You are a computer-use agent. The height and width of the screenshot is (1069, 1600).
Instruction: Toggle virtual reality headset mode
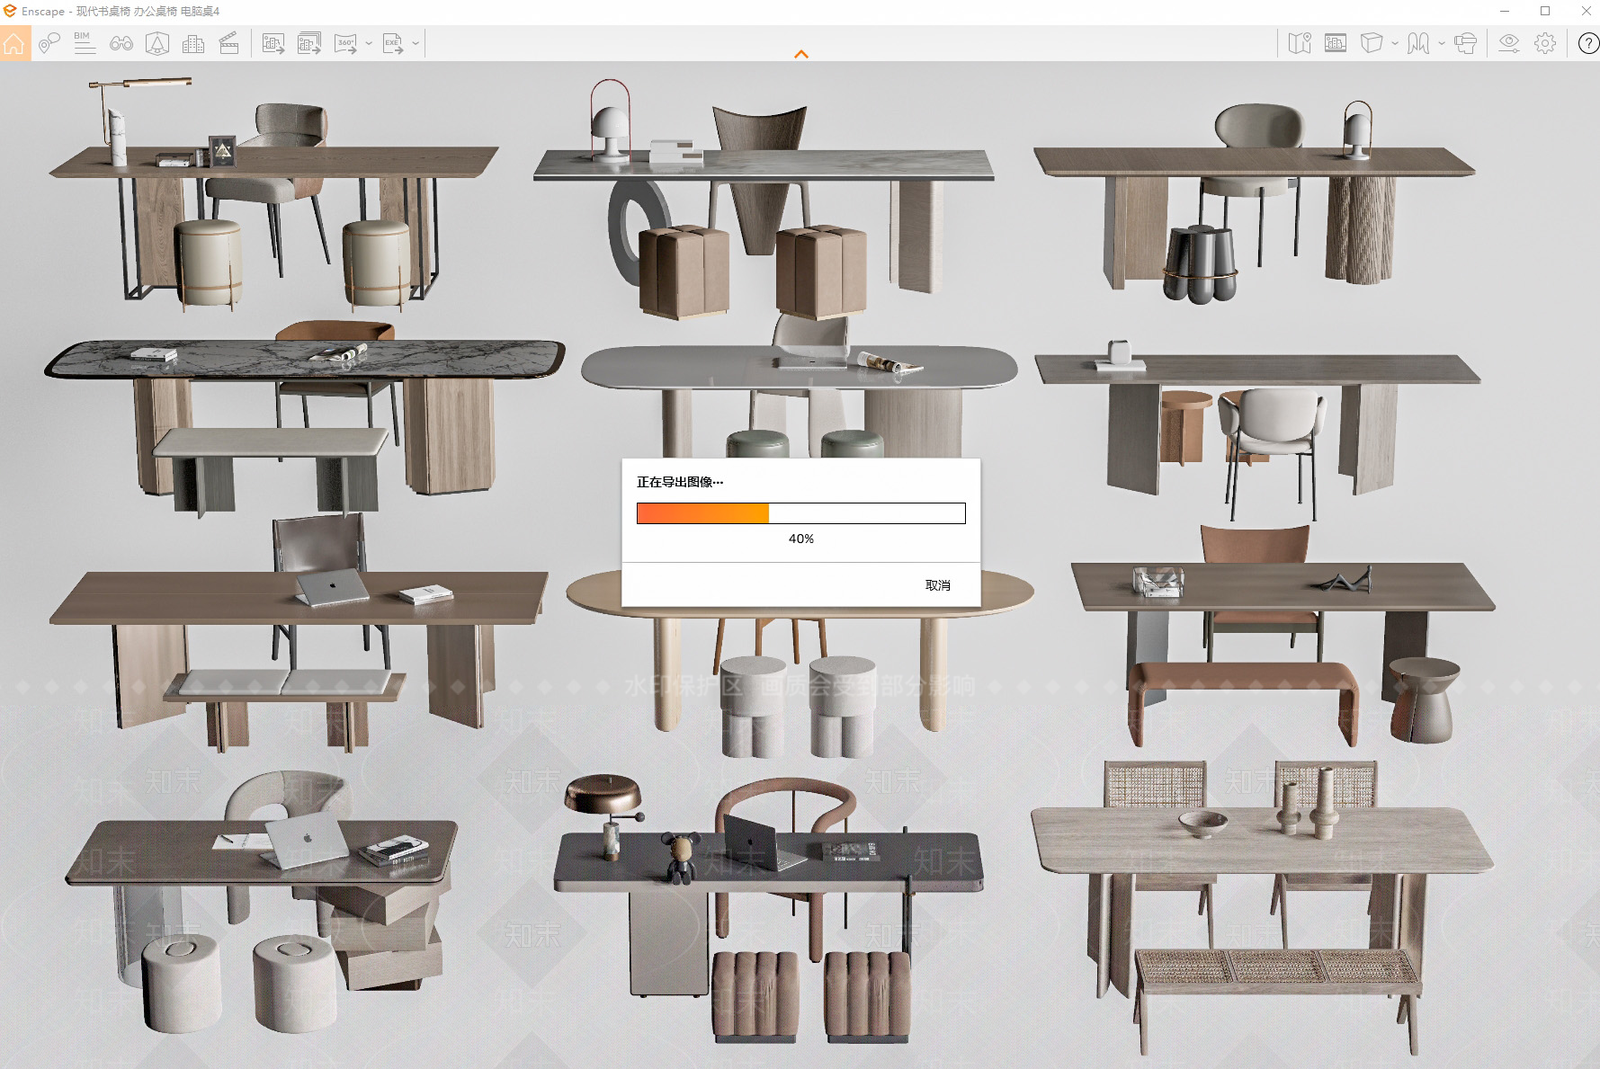pos(1466,43)
